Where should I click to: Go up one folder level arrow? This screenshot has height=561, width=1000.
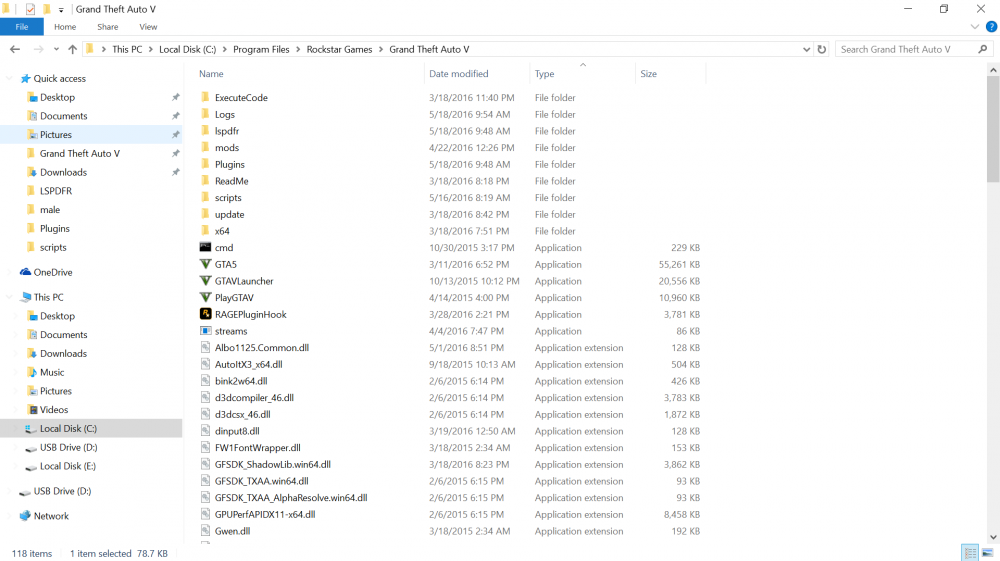click(x=73, y=49)
